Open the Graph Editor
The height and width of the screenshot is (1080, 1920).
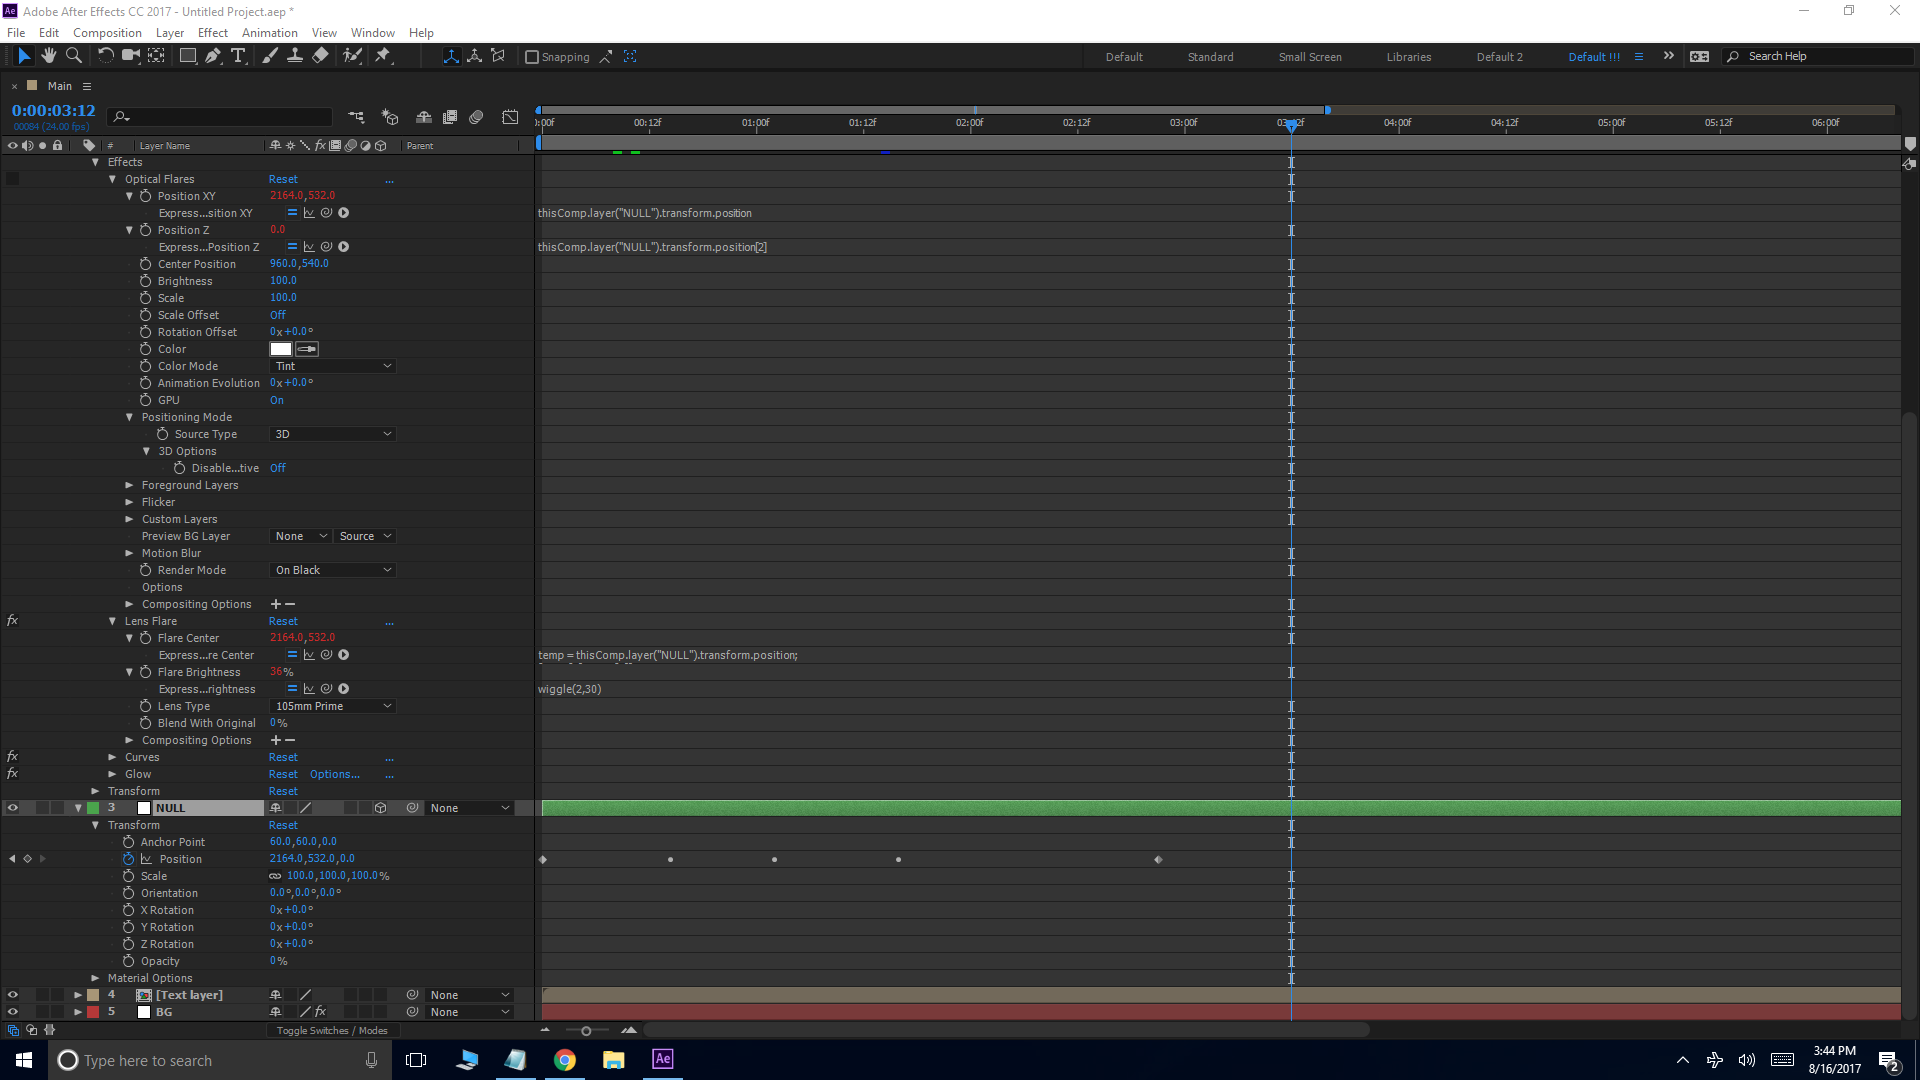pyautogui.click(x=510, y=117)
